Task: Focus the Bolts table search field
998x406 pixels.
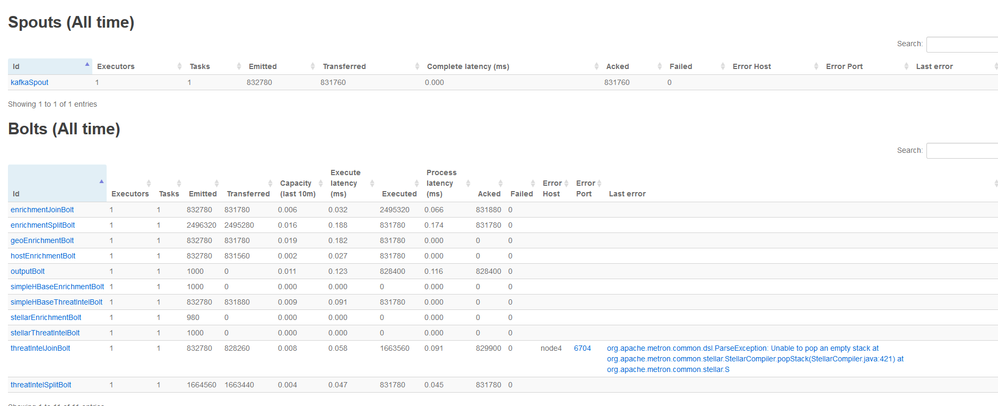Action: point(962,151)
